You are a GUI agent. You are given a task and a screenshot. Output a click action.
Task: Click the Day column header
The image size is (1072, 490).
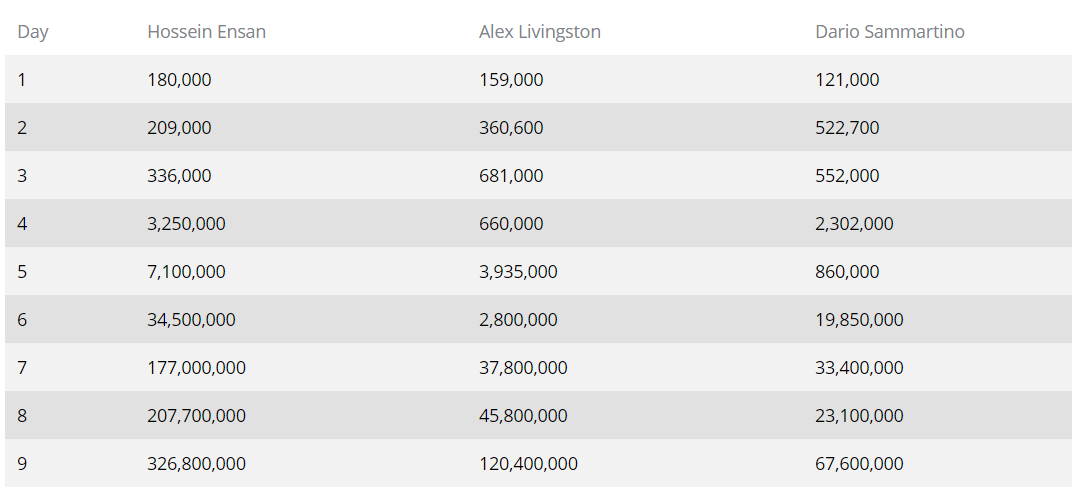point(33,31)
